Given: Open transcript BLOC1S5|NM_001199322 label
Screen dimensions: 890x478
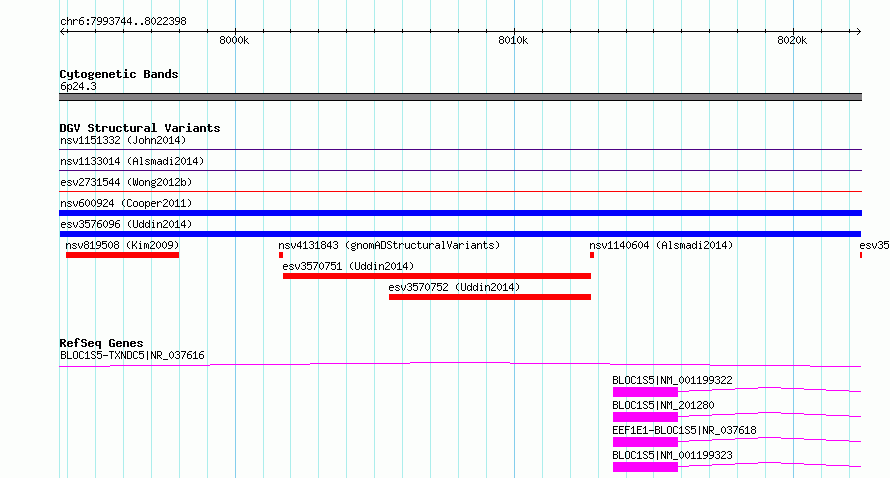Looking at the screenshot, I should tap(672, 380).
